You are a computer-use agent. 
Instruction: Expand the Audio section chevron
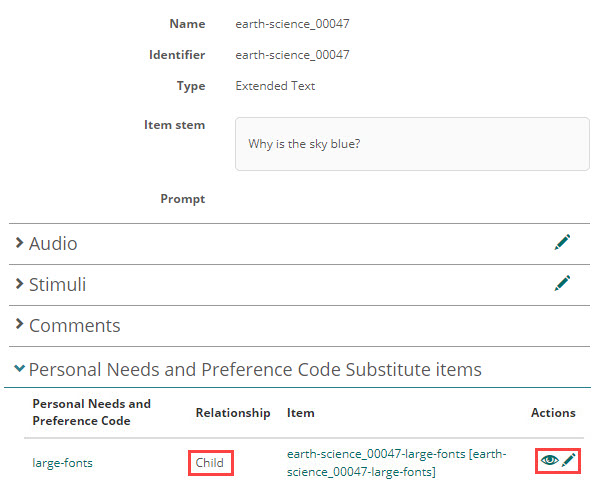click(x=19, y=243)
